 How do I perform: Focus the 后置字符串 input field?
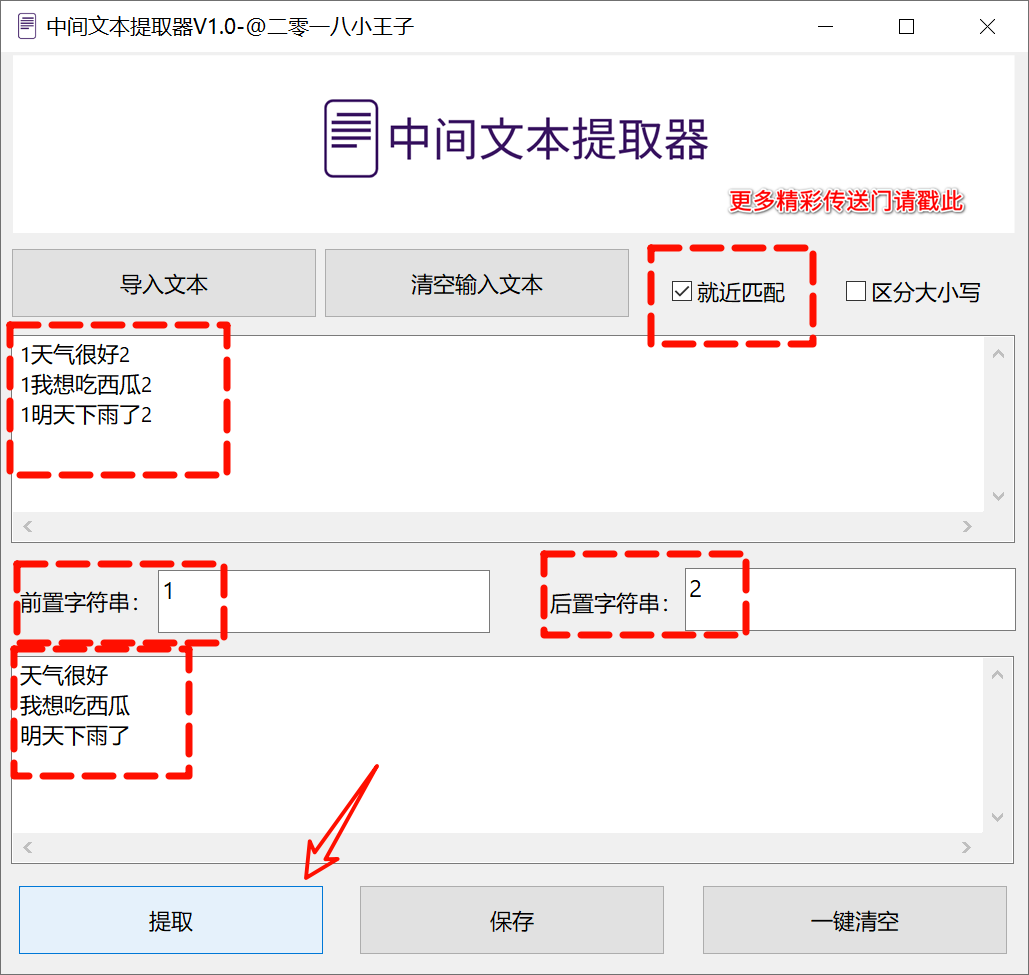(x=850, y=599)
